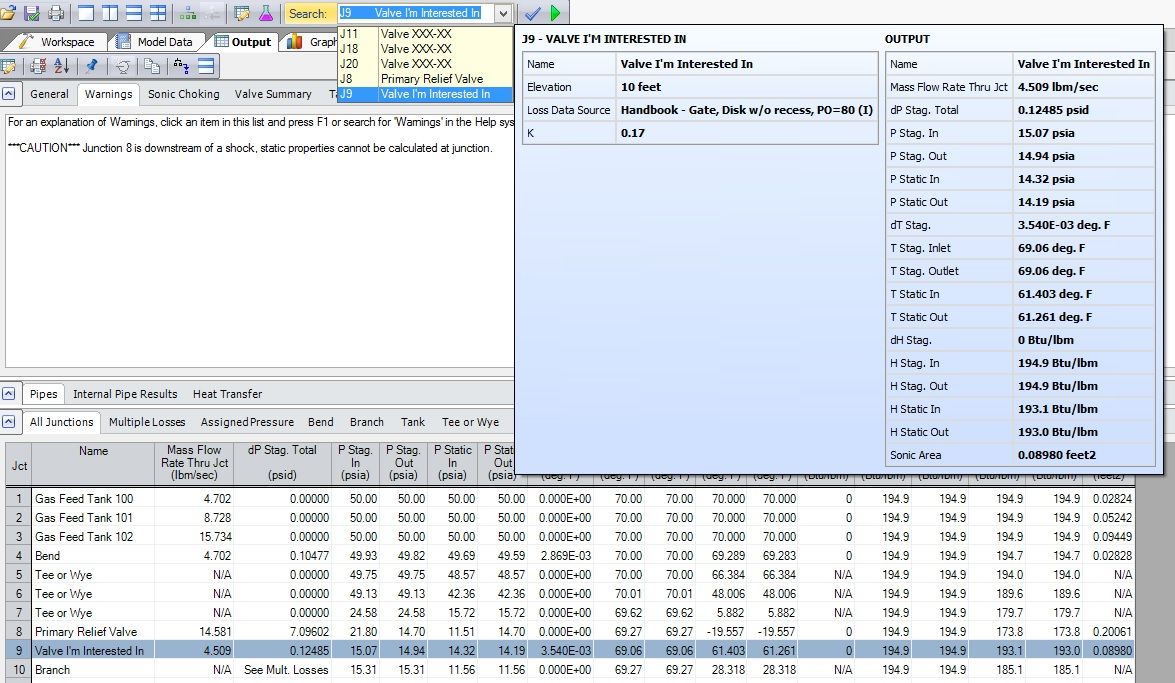Copy output data with the copy icon
Image resolution: width=1175 pixels, height=683 pixels.
pos(152,65)
